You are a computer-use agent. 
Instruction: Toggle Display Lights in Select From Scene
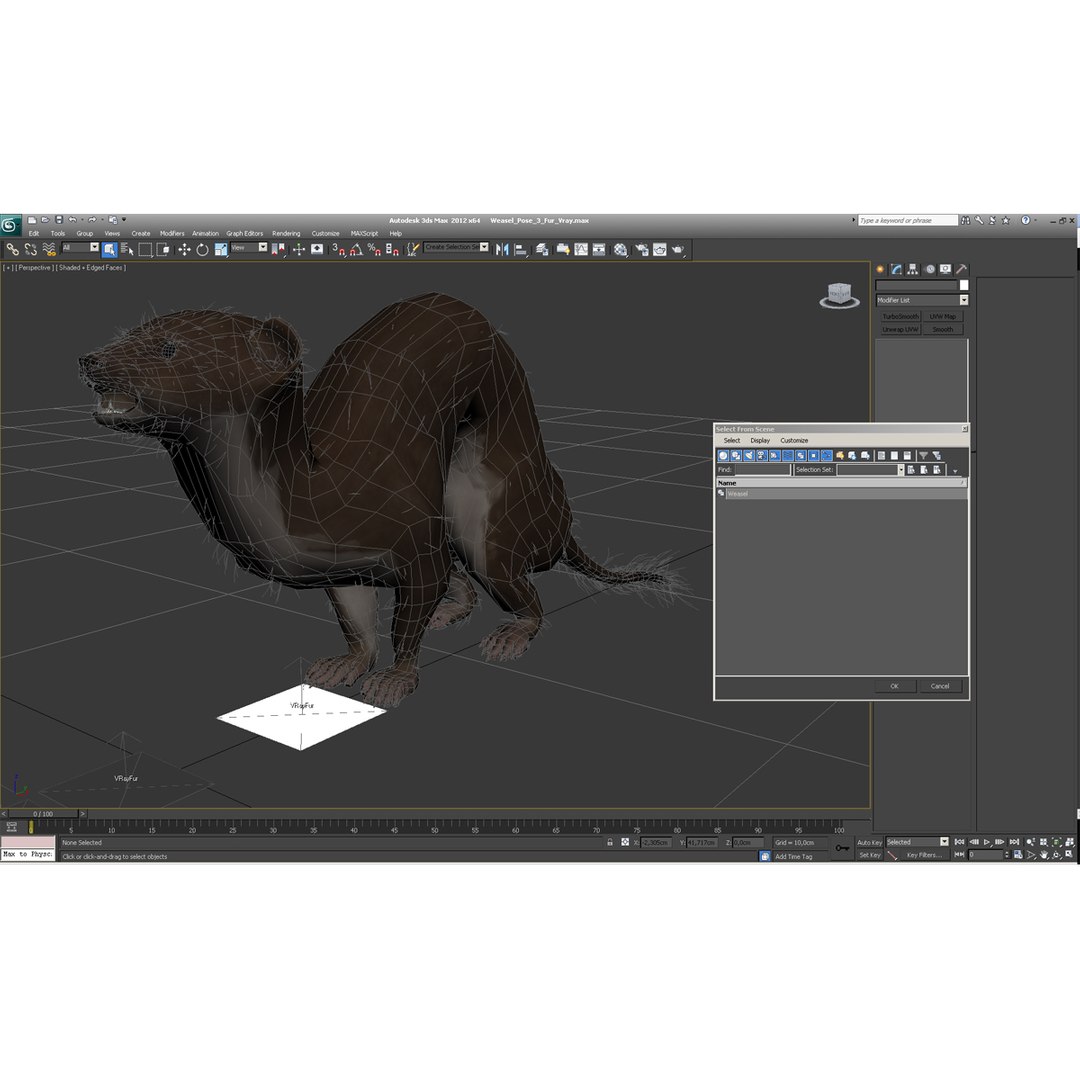[x=749, y=455]
